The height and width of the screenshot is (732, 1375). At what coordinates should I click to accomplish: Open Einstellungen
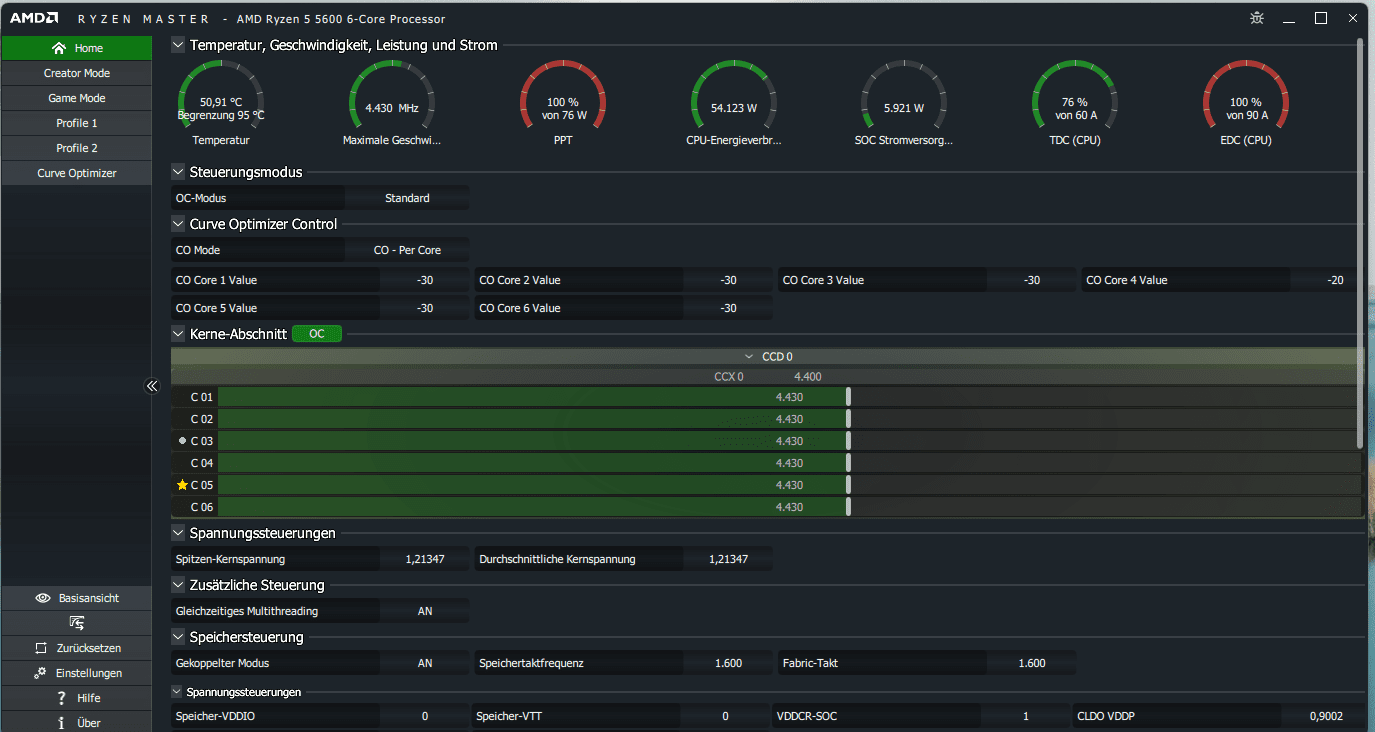(x=77, y=673)
